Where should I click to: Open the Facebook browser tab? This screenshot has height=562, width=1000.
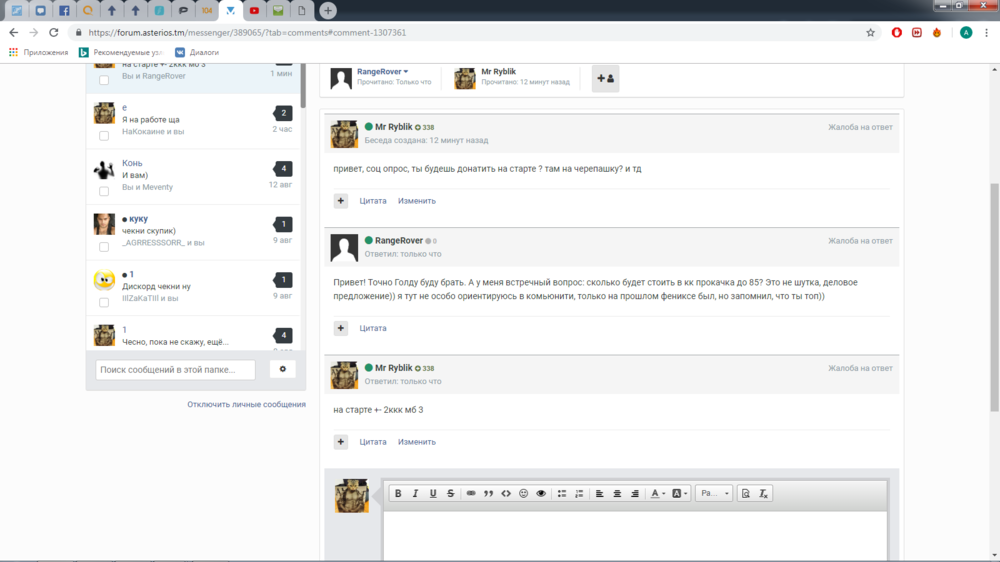coord(64,10)
